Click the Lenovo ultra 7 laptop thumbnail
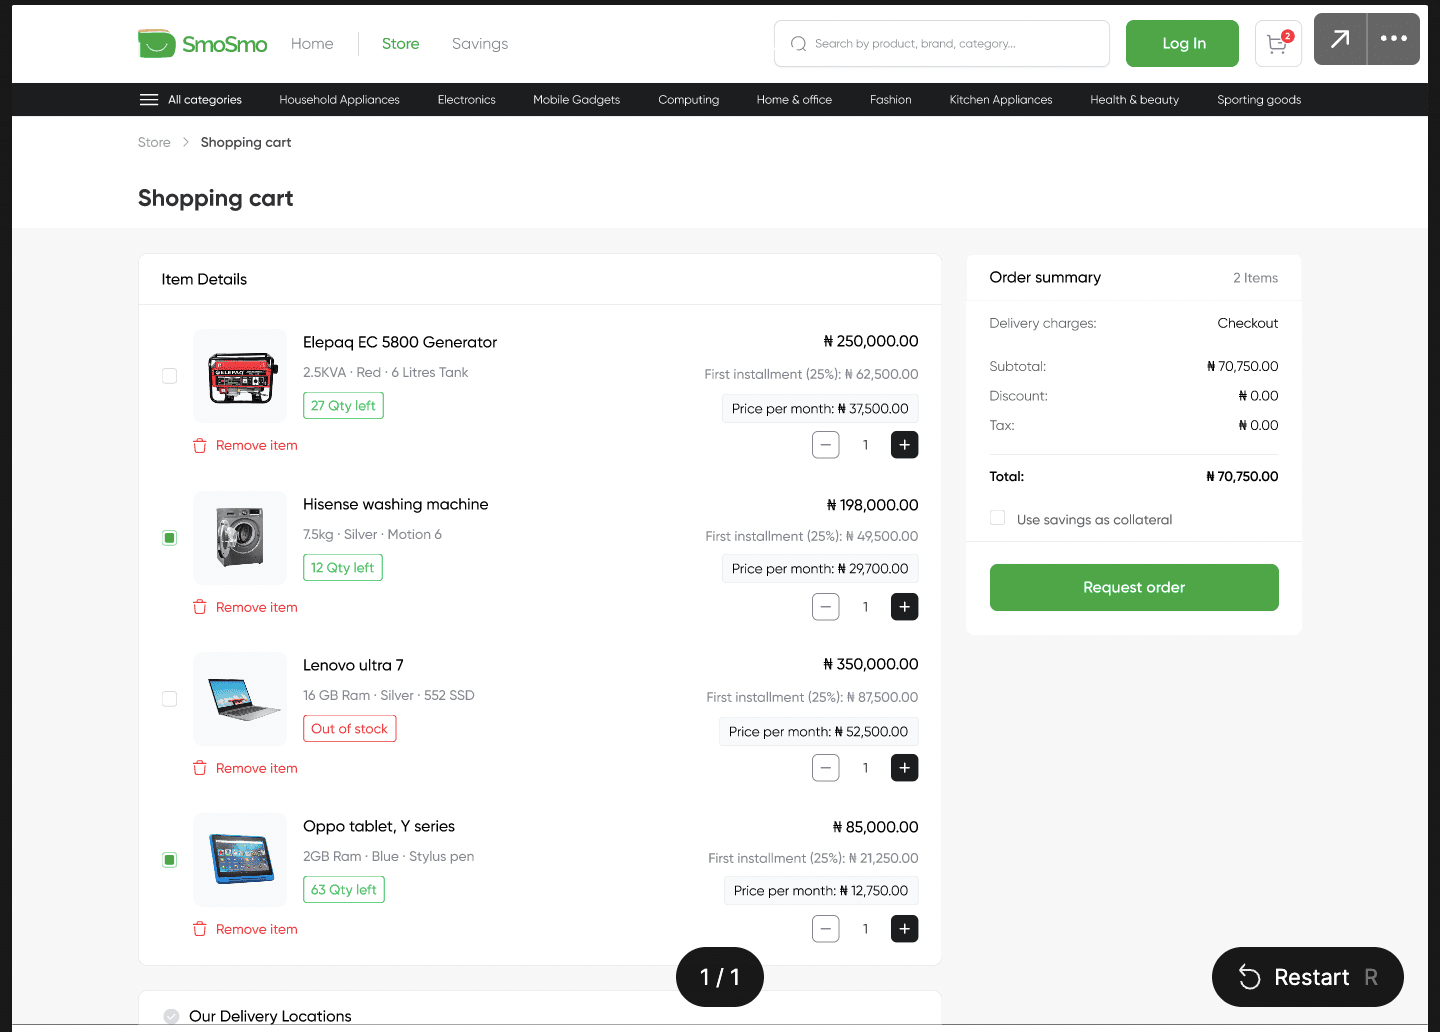Image resolution: width=1440 pixels, height=1032 pixels. point(240,699)
